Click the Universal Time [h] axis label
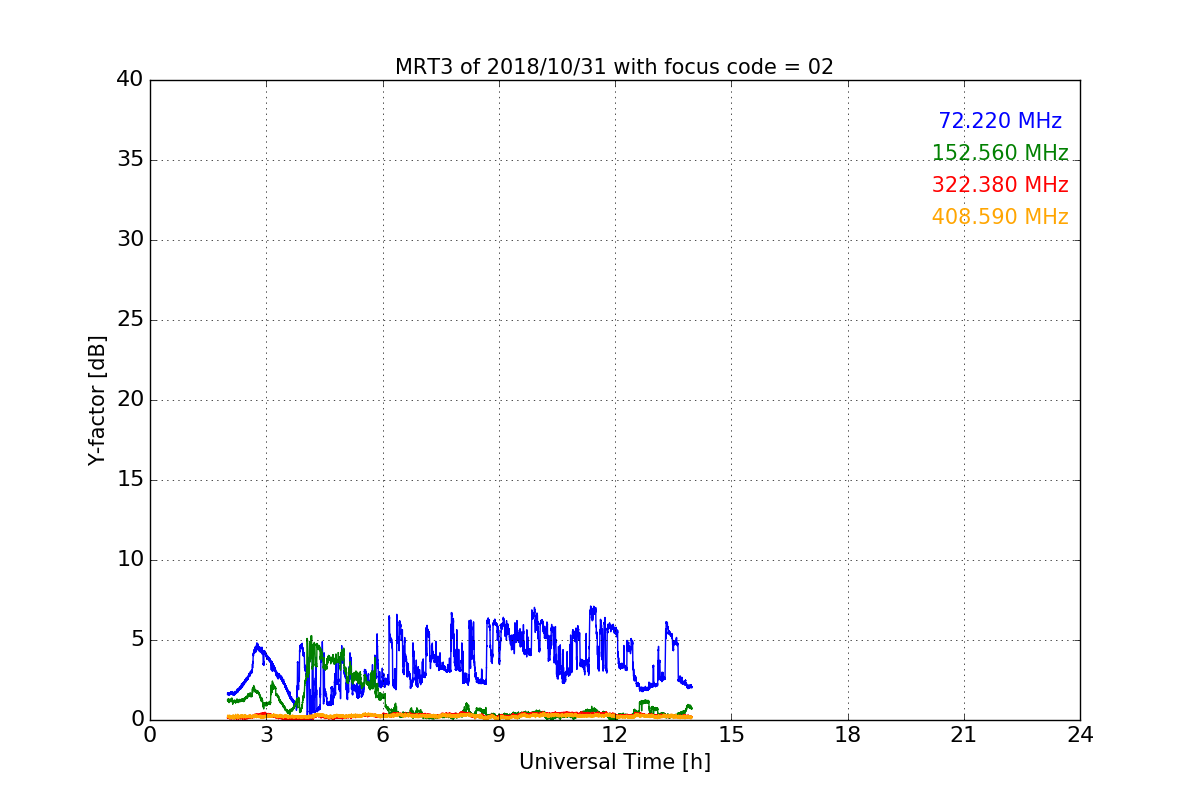This screenshot has width=1200, height=800. point(615,762)
